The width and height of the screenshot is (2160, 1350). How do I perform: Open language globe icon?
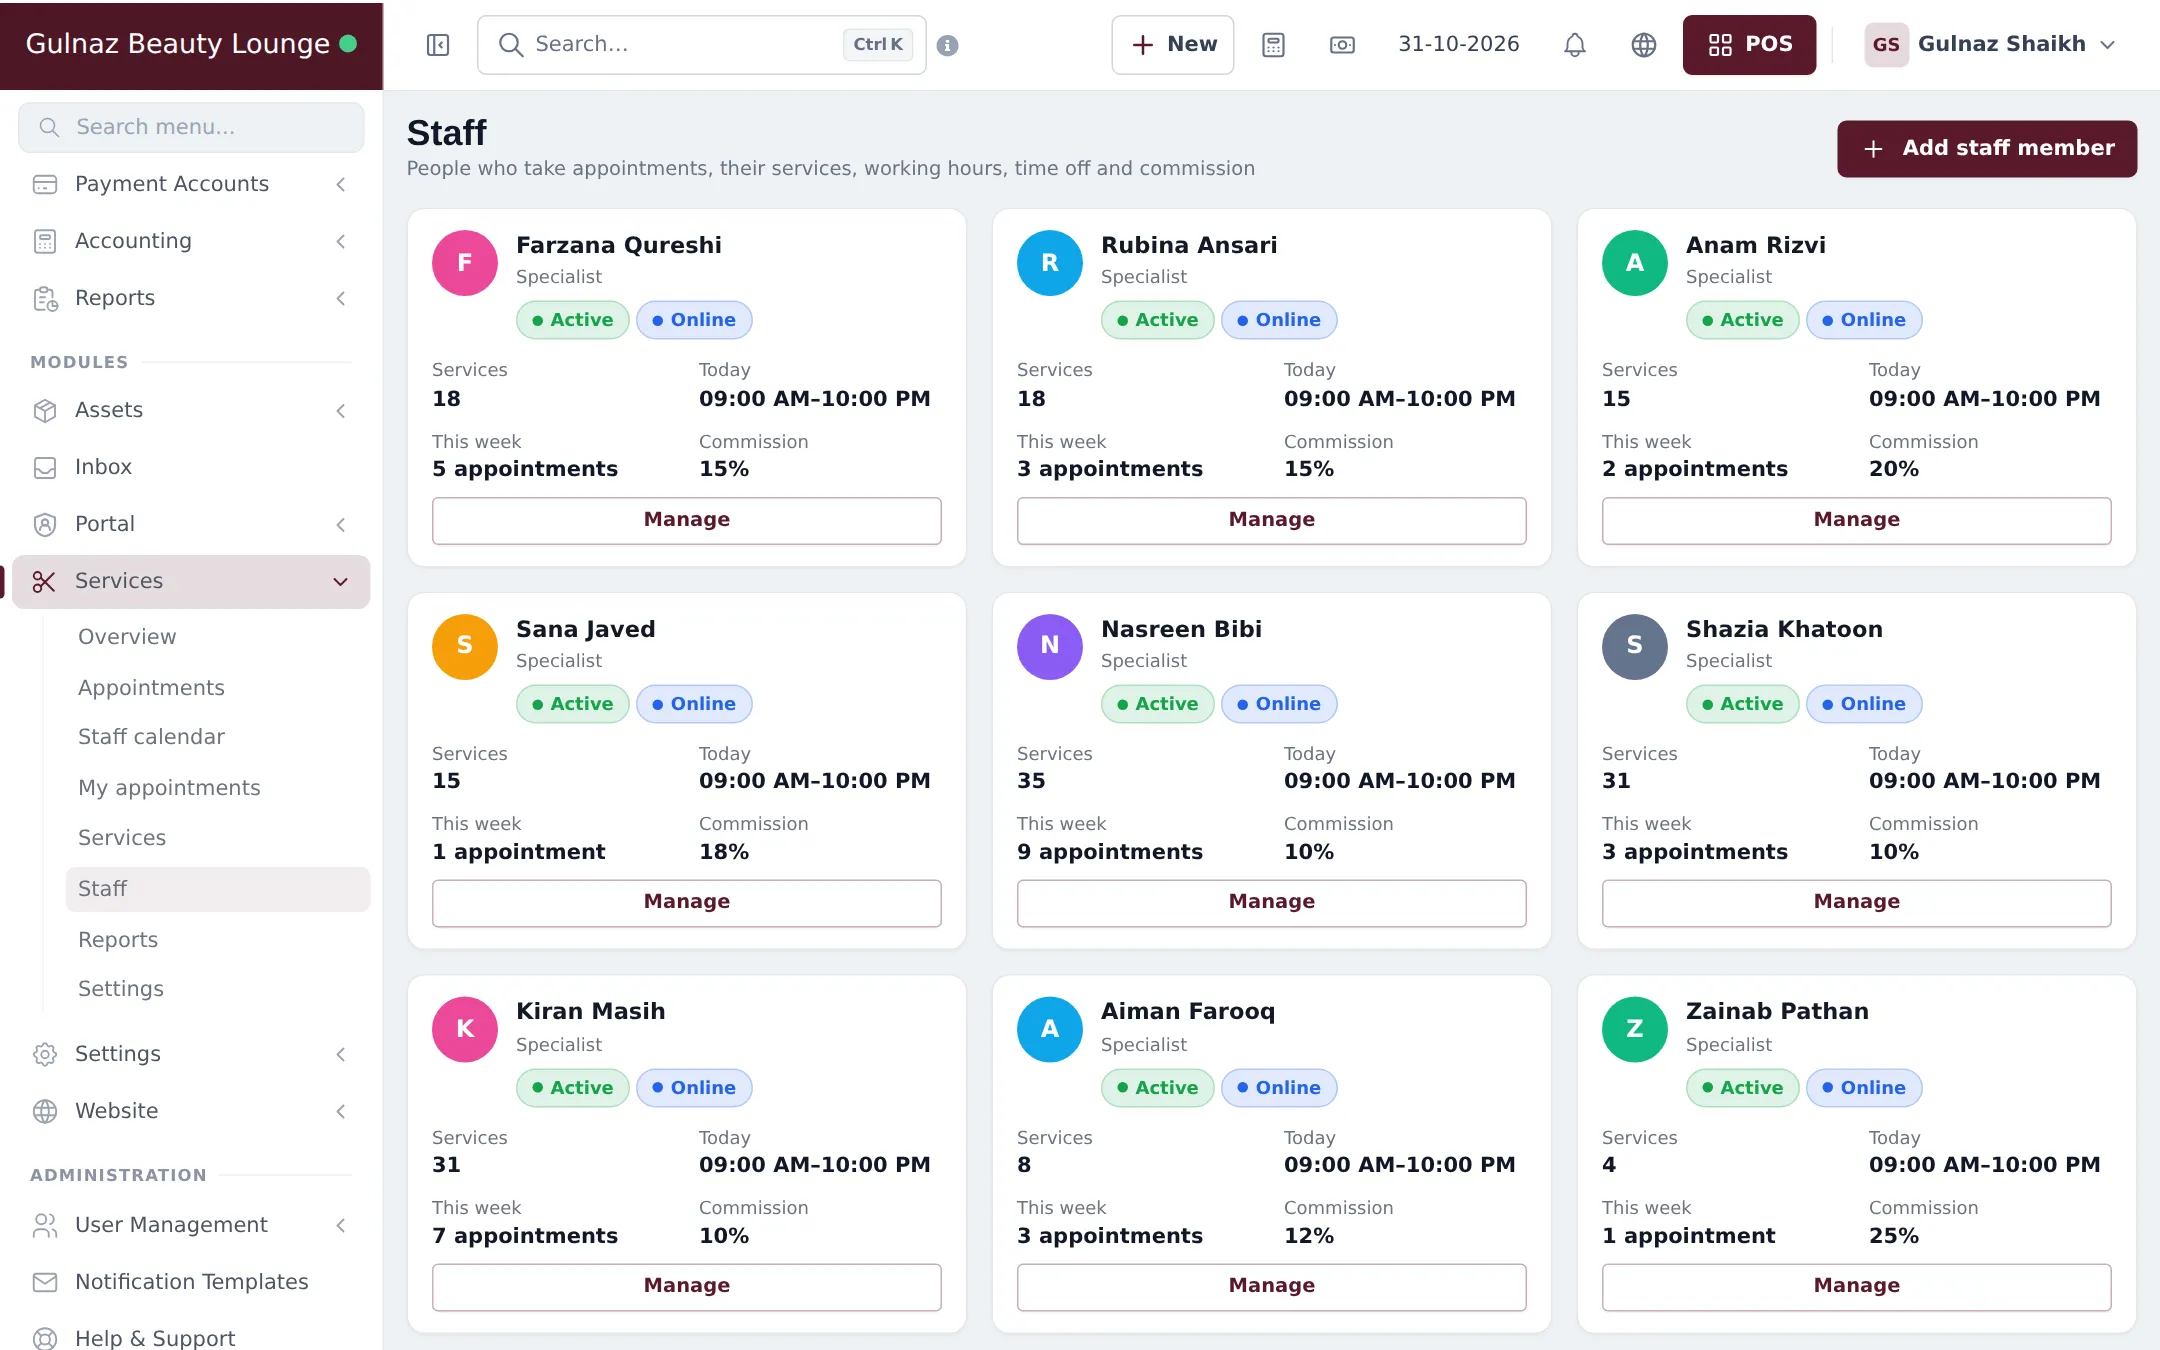pos(1644,45)
